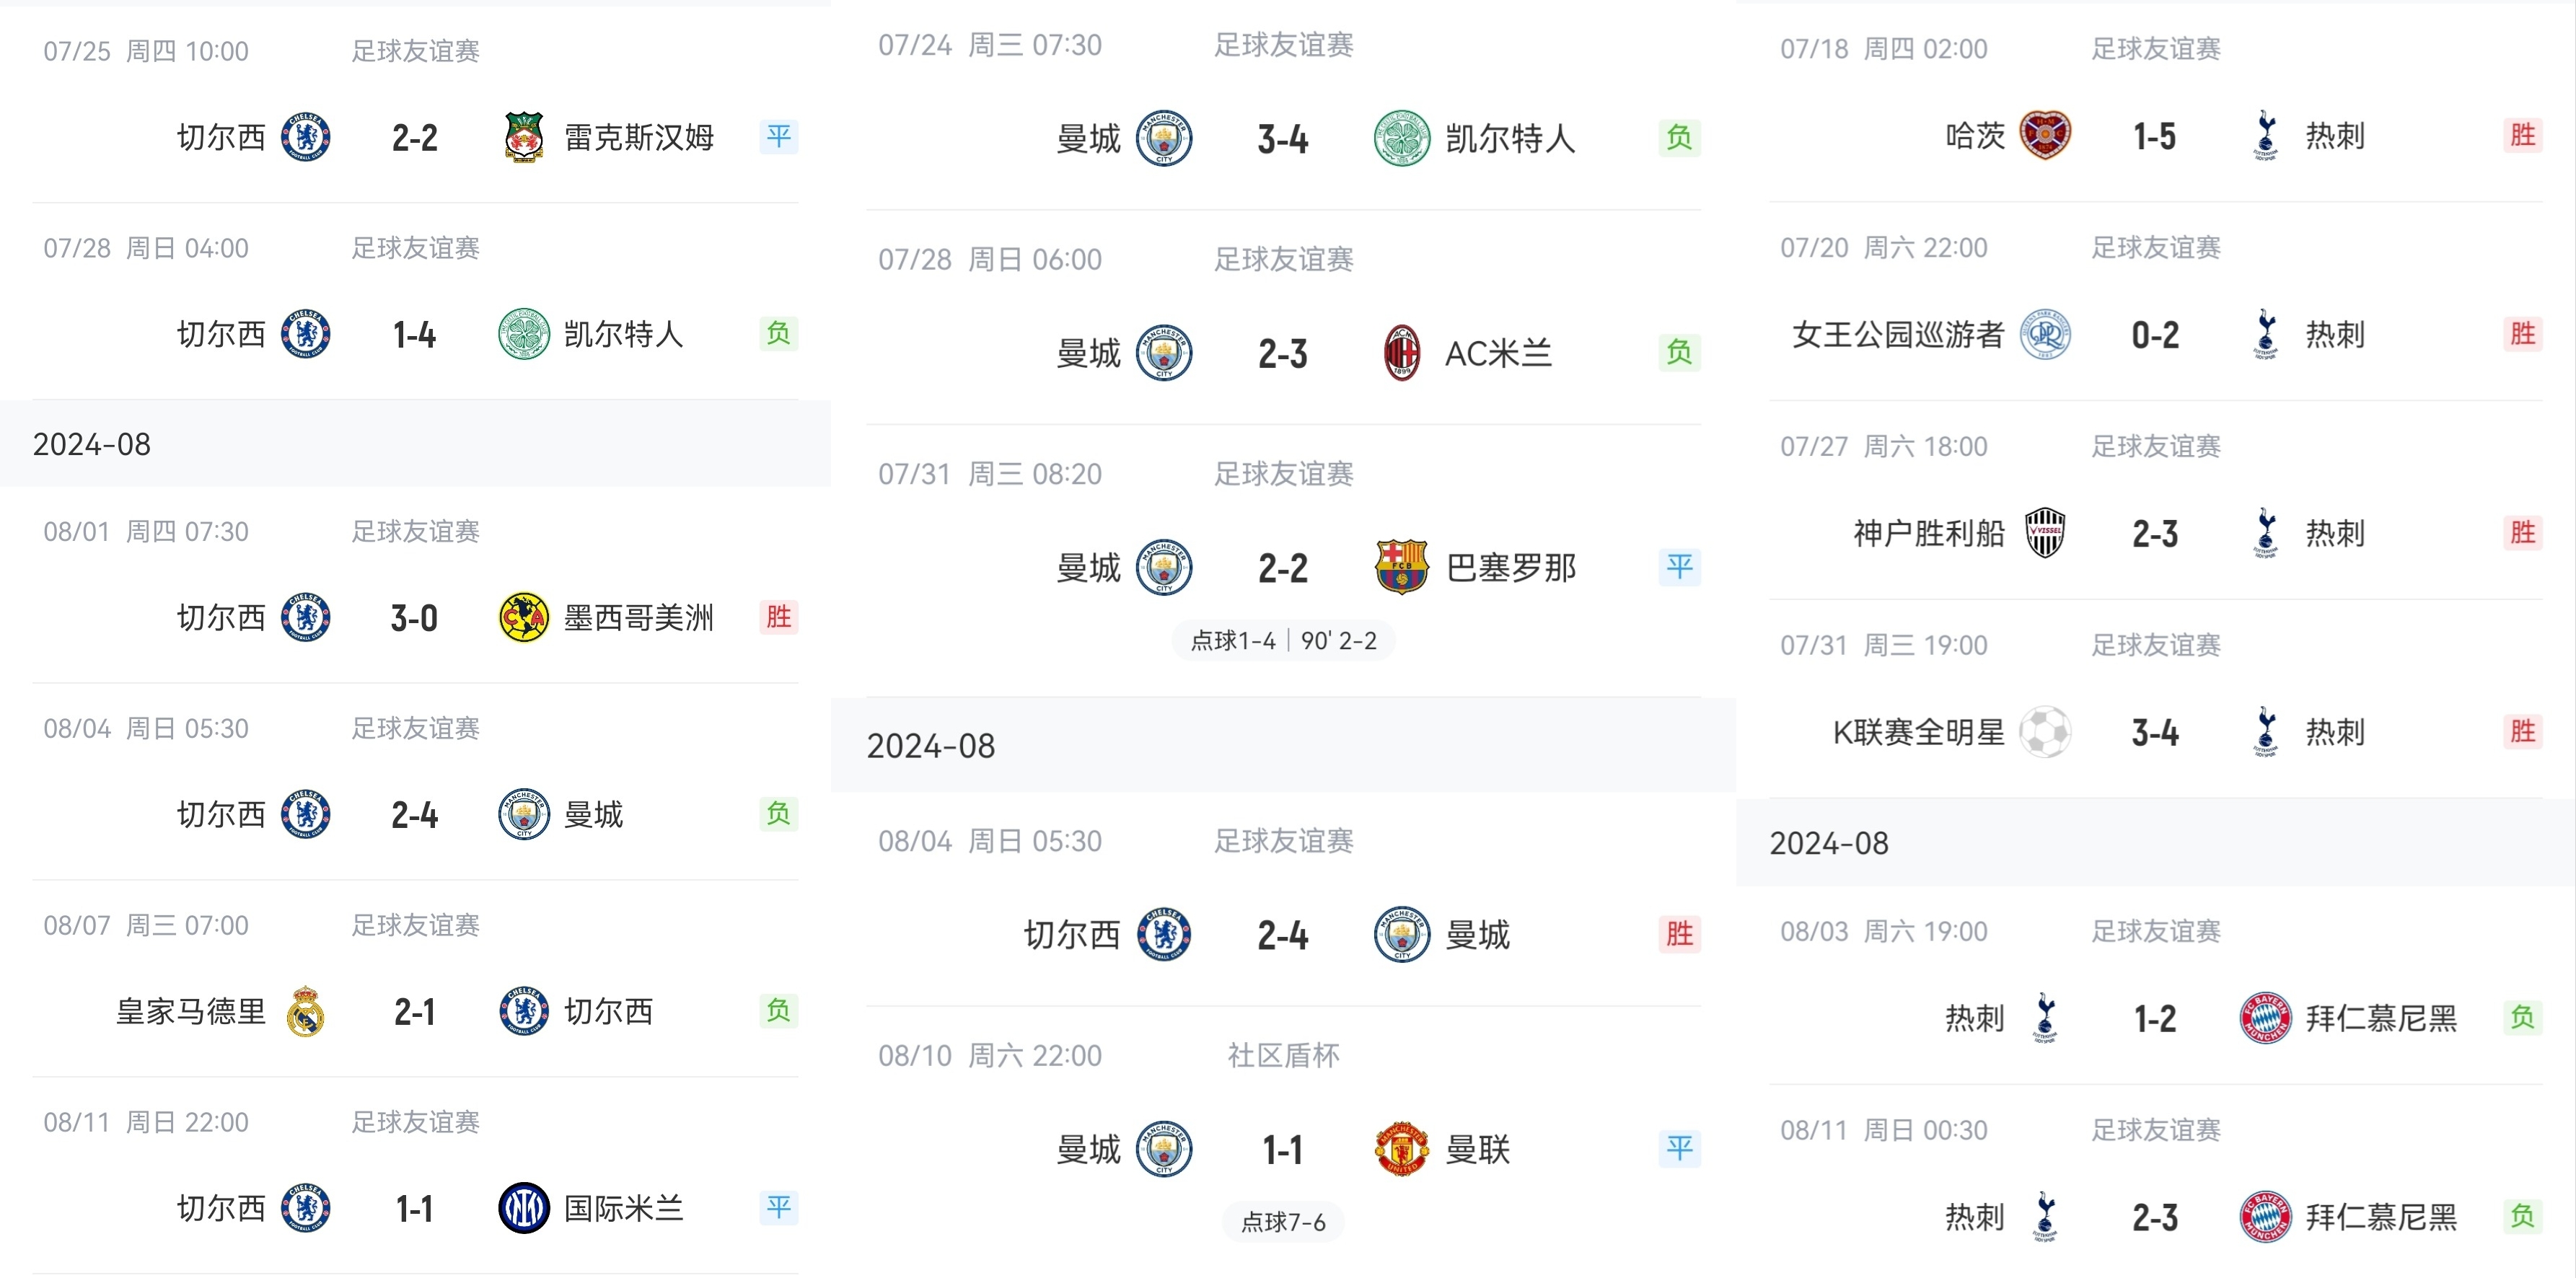Click the Inter Milan logo
This screenshot has height=1278, width=2576.
(x=523, y=1208)
